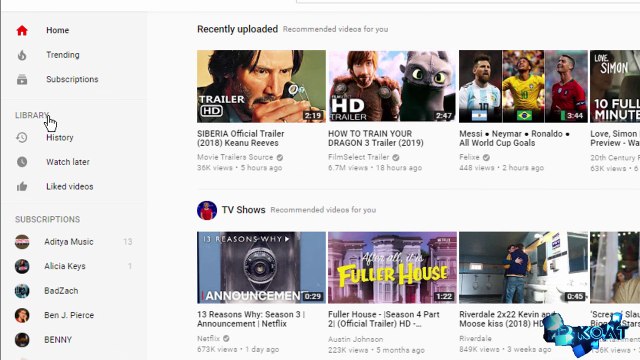Visit Austin Johnson channel

[x=356, y=339]
